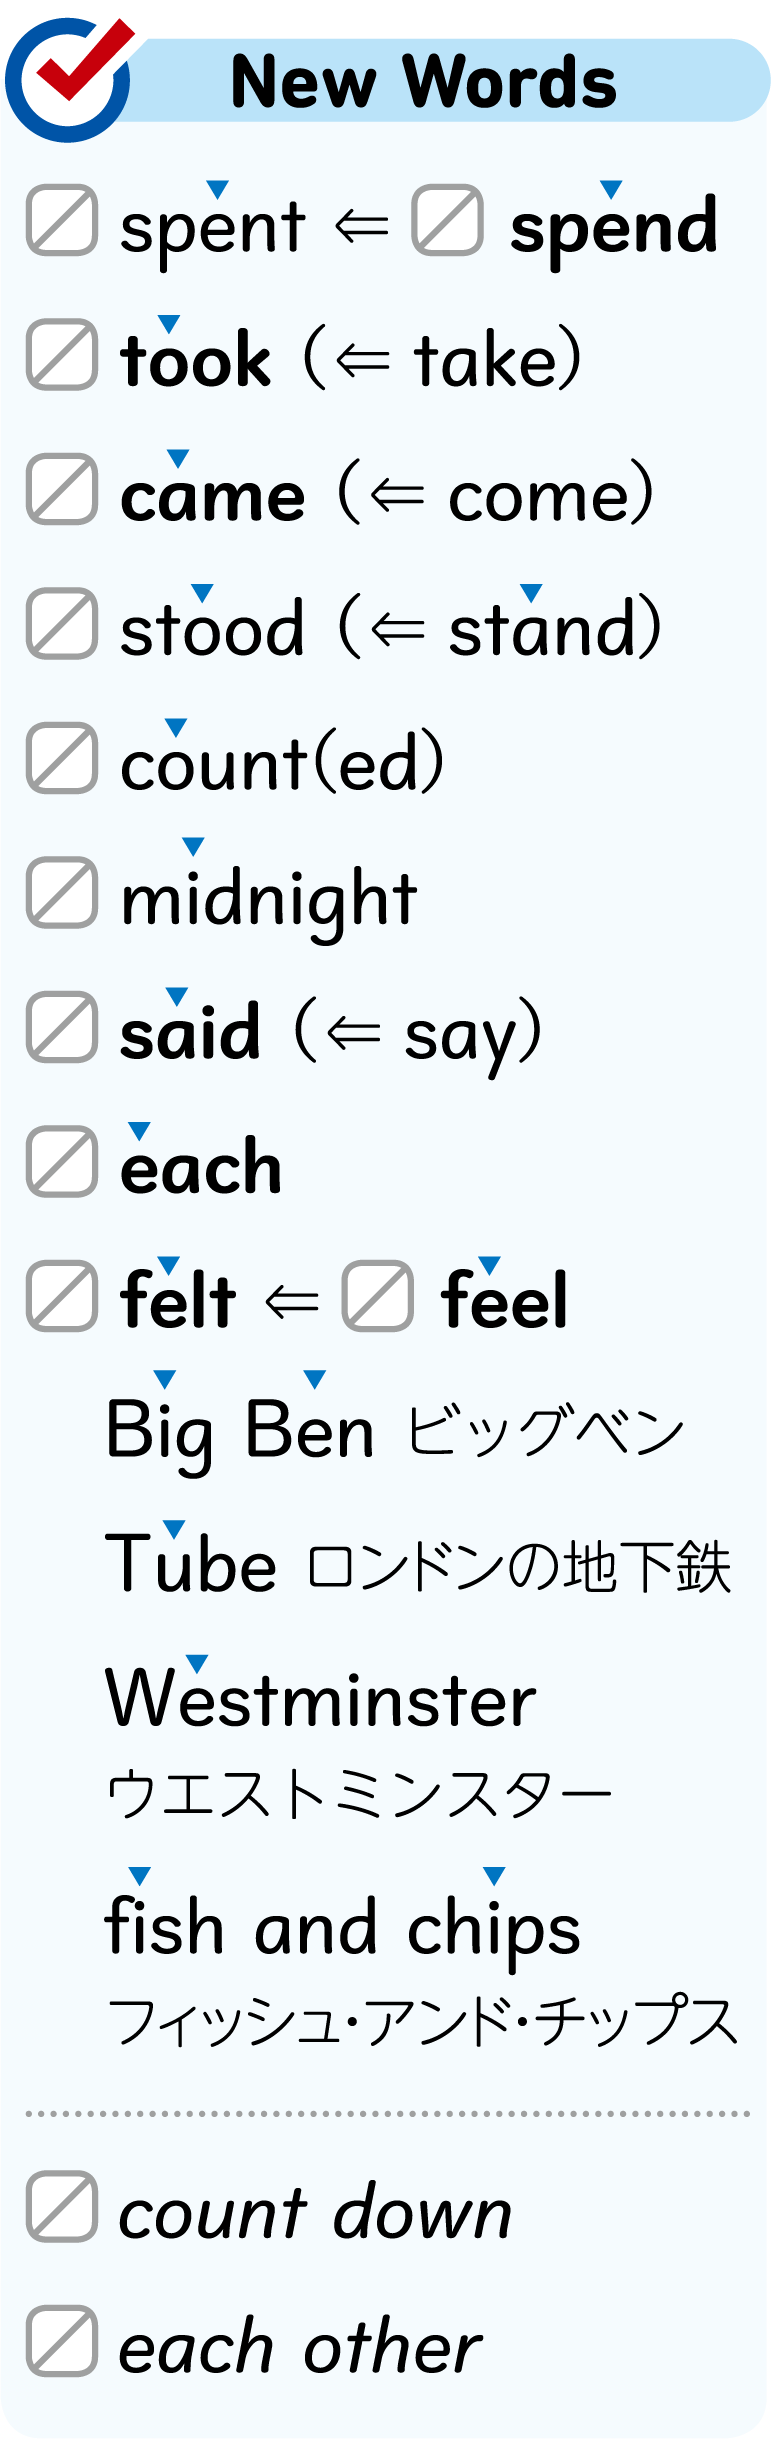Click the phrase "fish and chips"
The height and width of the screenshot is (2439, 771).
click(x=342, y=1928)
